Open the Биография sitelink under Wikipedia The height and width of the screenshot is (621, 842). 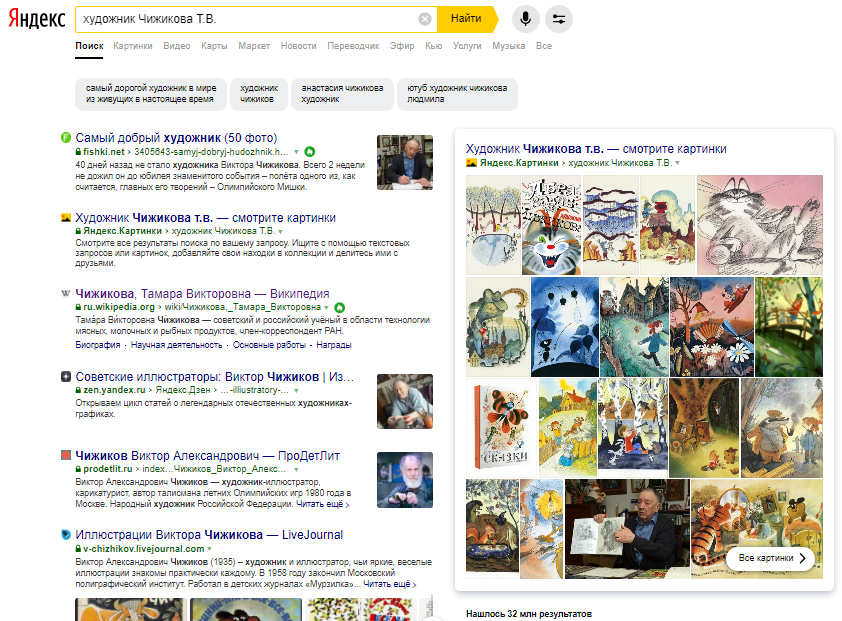[x=98, y=345]
